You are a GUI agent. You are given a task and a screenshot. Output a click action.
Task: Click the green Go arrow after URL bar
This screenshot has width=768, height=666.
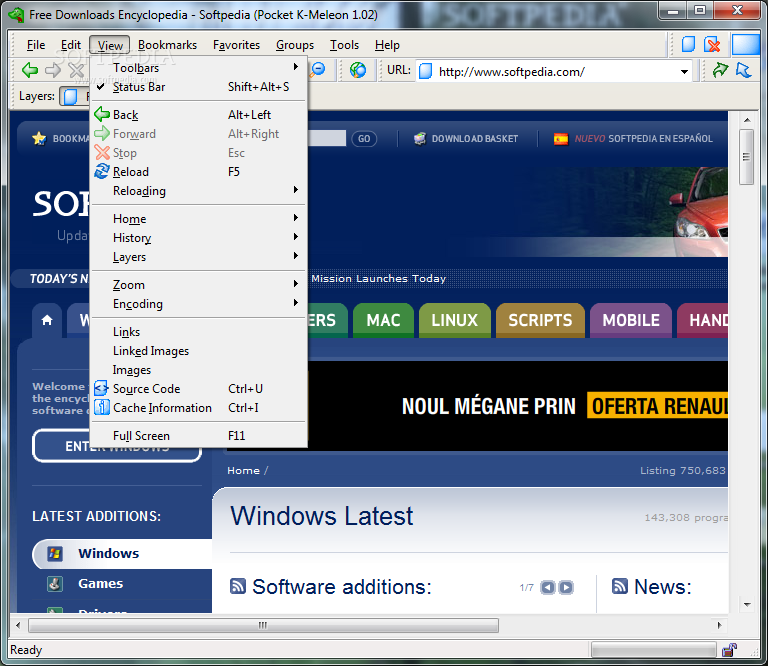(720, 71)
